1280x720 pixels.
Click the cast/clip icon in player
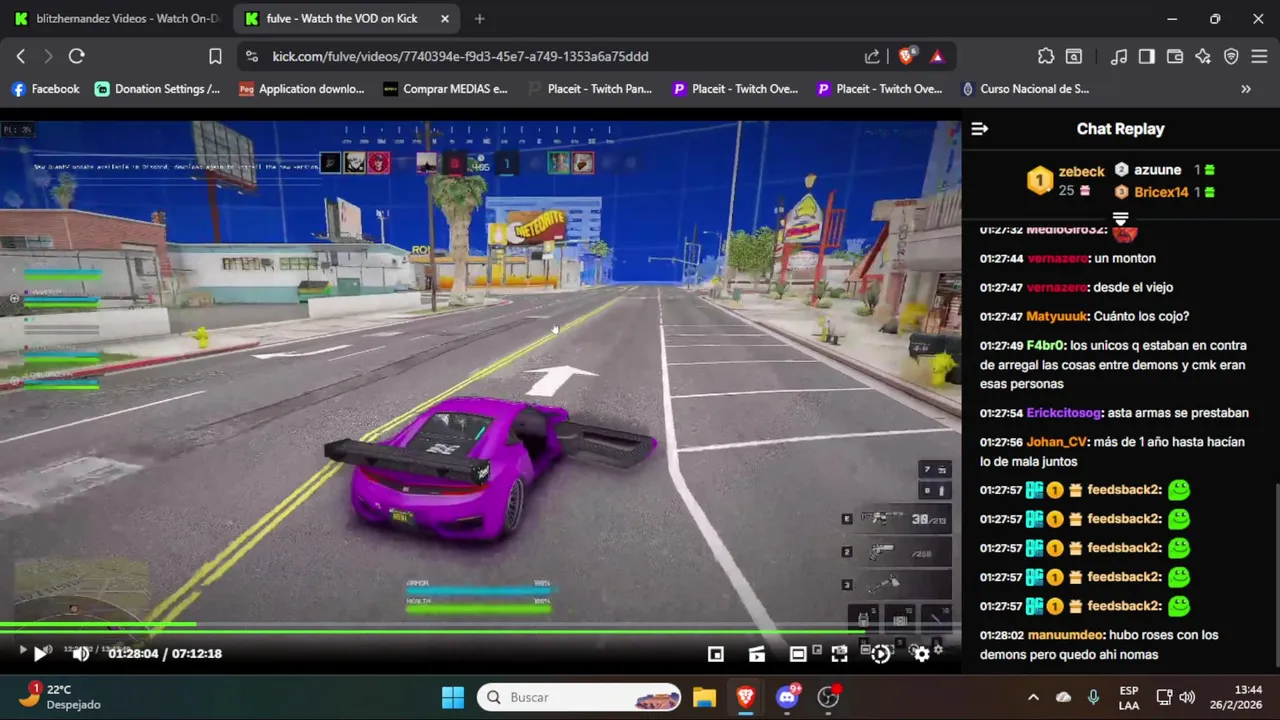pos(756,653)
